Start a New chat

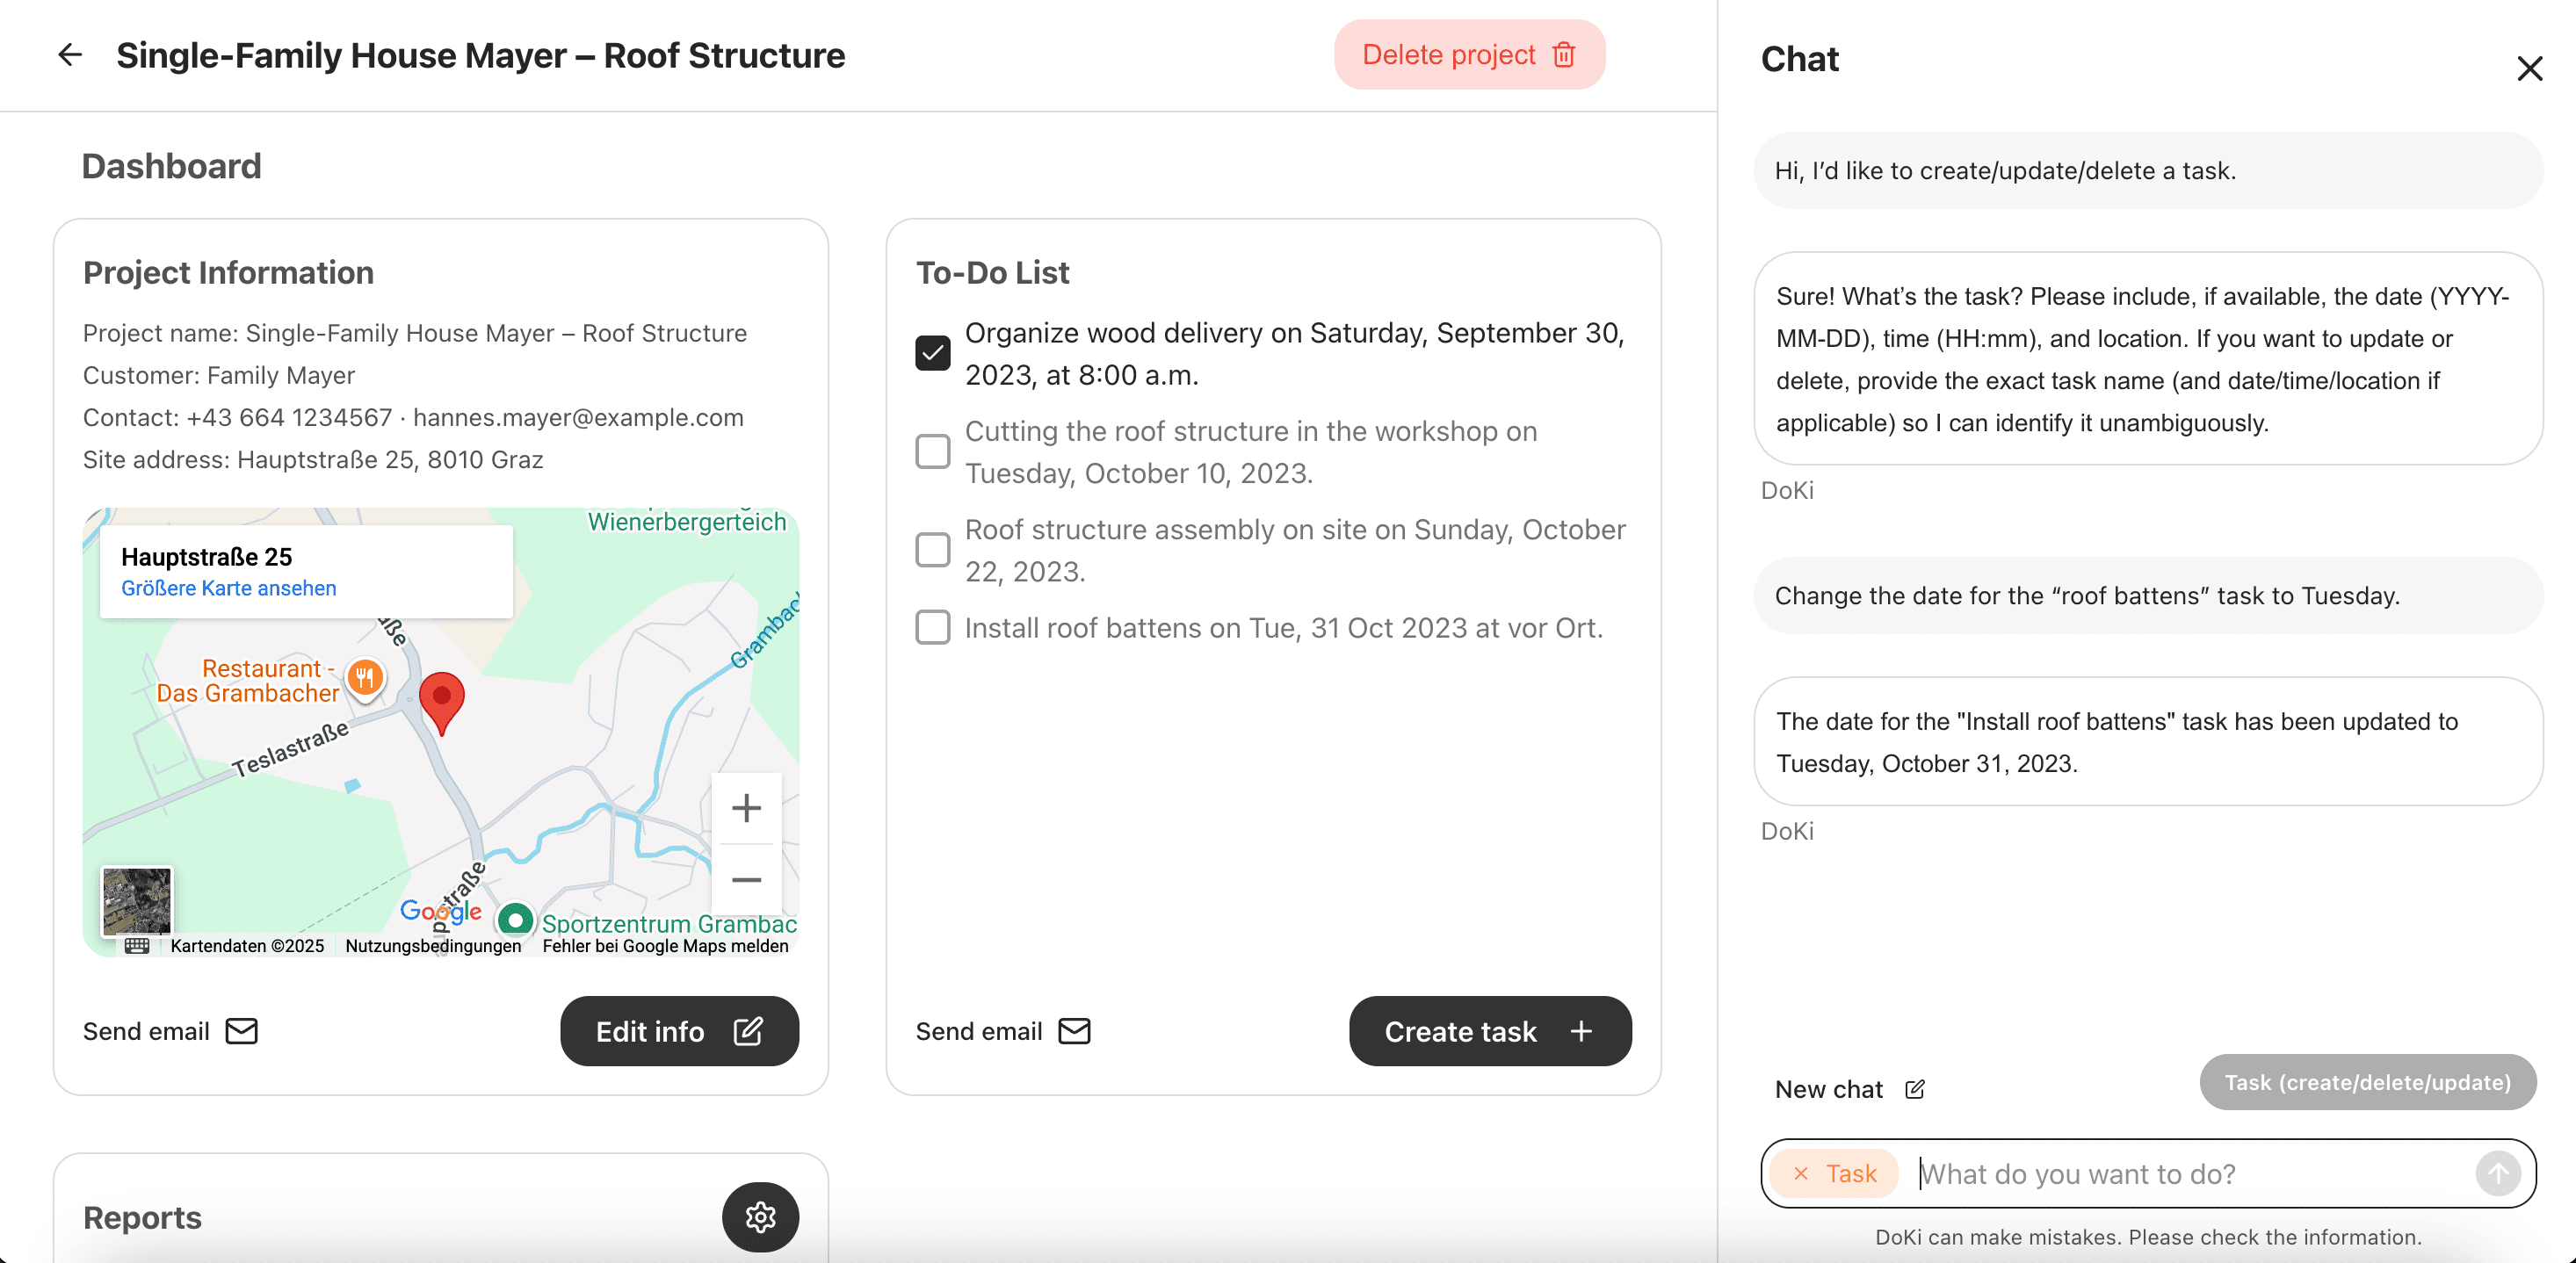click(1849, 1089)
